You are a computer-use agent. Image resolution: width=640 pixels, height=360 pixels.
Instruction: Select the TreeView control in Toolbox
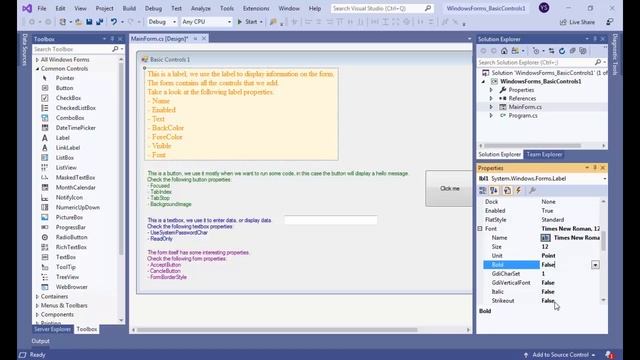67,277
